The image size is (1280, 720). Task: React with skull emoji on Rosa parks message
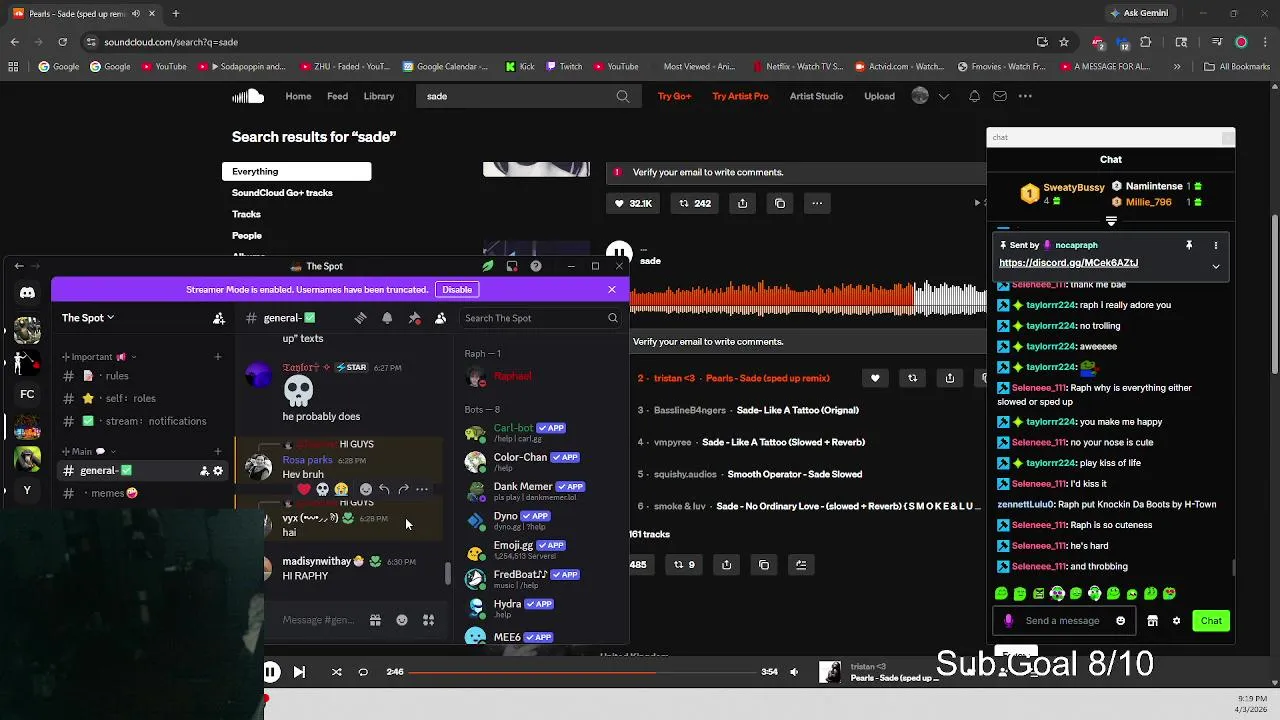click(322, 489)
